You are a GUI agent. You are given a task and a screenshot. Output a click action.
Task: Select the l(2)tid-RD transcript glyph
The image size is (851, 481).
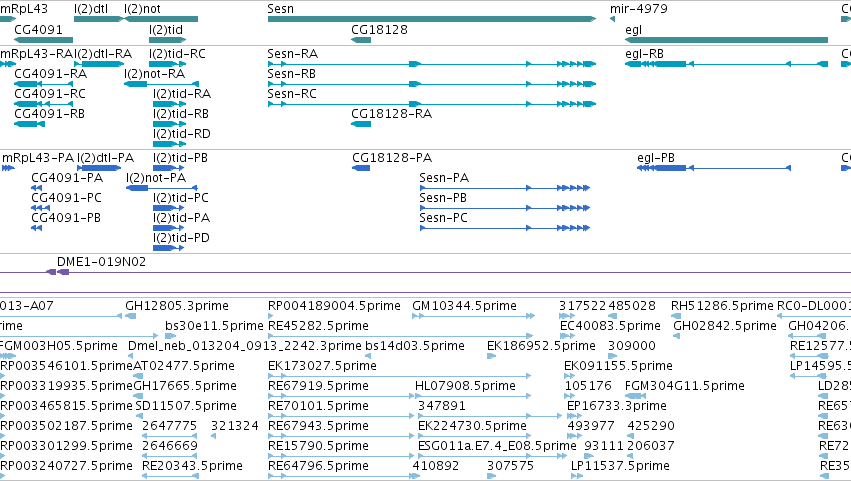(x=169, y=144)
